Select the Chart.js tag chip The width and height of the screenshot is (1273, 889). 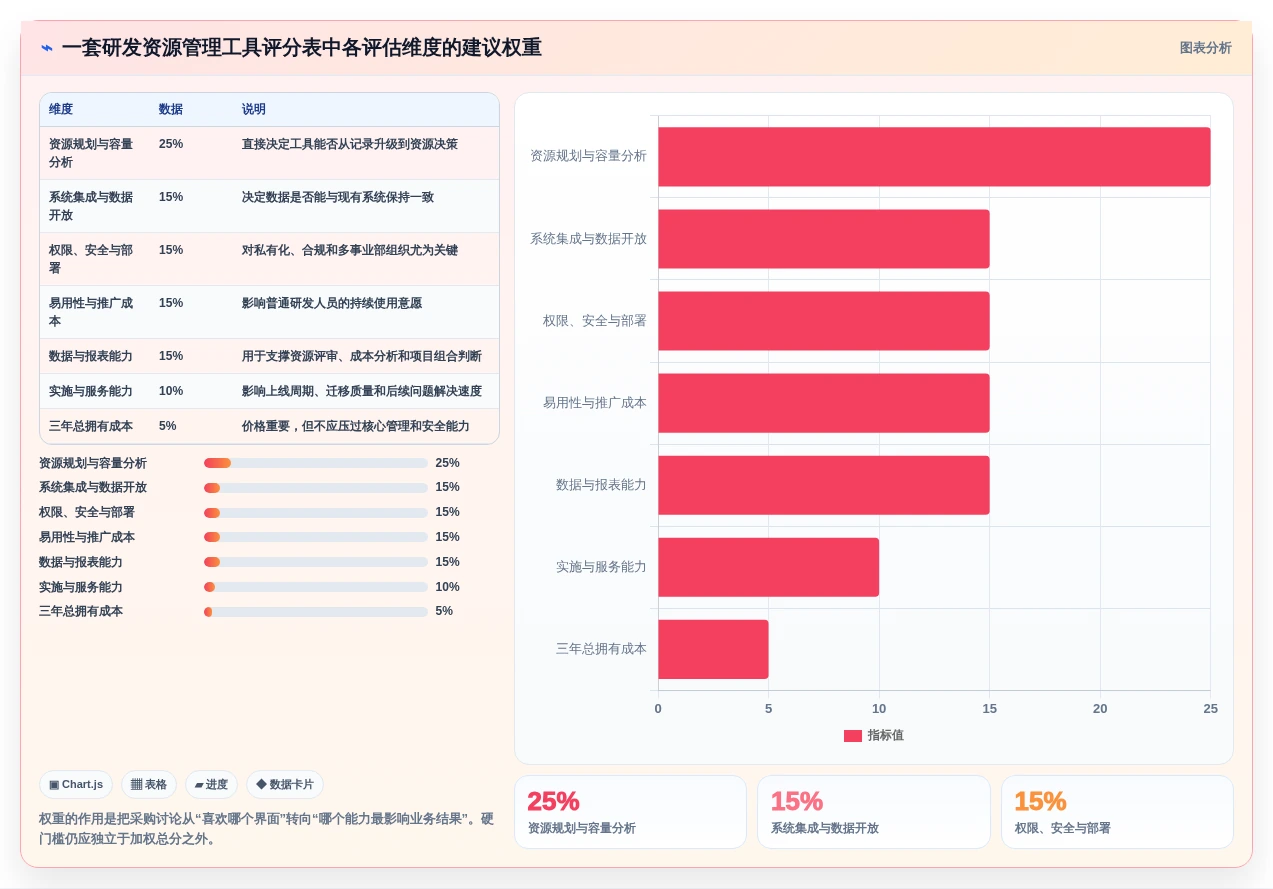(76, 785)
